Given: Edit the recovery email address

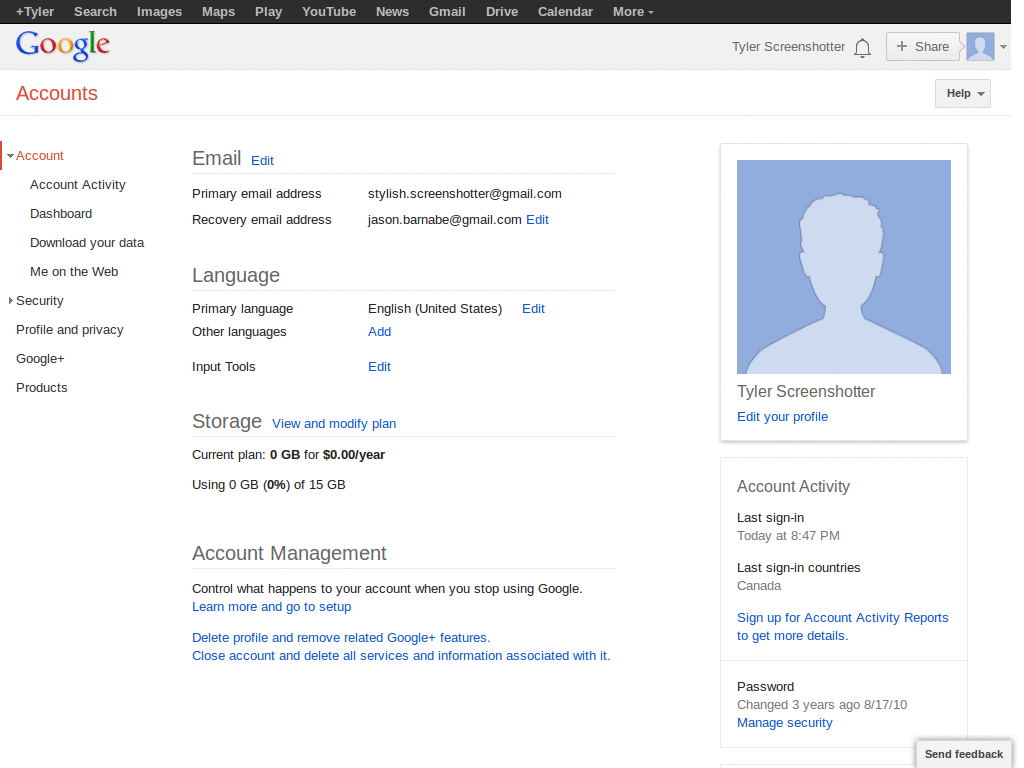Looking at the screenshot, I should (x=537, y=220).
